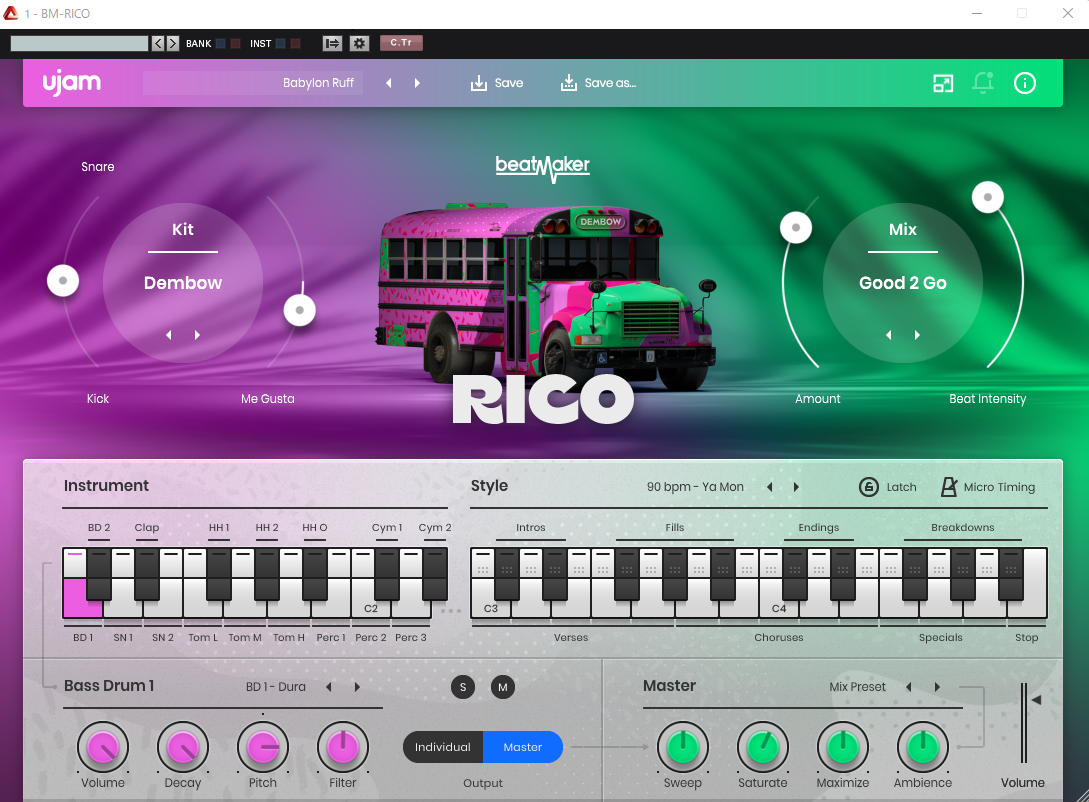This screenshot has height=802, width=1089.
Task: Select previous Mix Preset in Master
Action: [908, 687]
